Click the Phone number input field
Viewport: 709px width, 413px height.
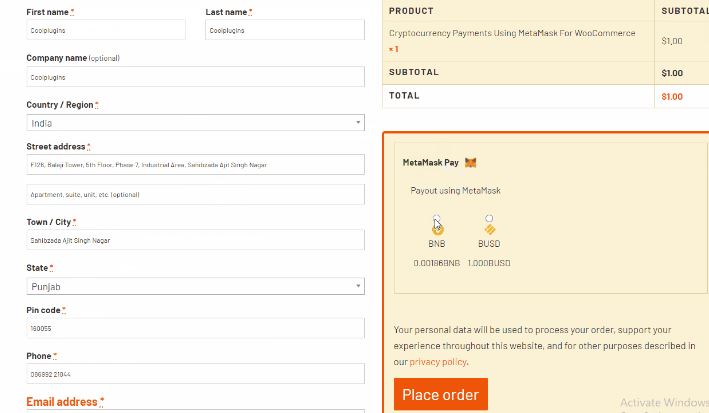point(195,374)
